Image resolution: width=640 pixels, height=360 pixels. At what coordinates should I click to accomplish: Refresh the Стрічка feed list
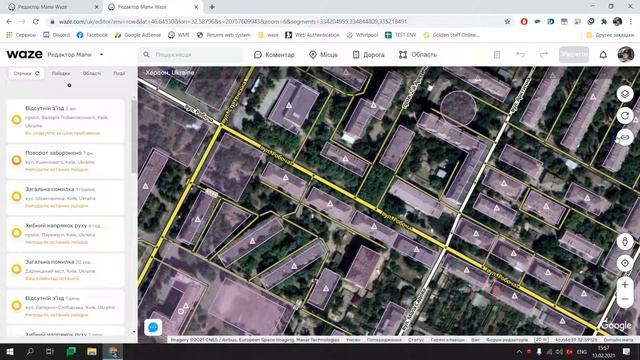[38, 73]
